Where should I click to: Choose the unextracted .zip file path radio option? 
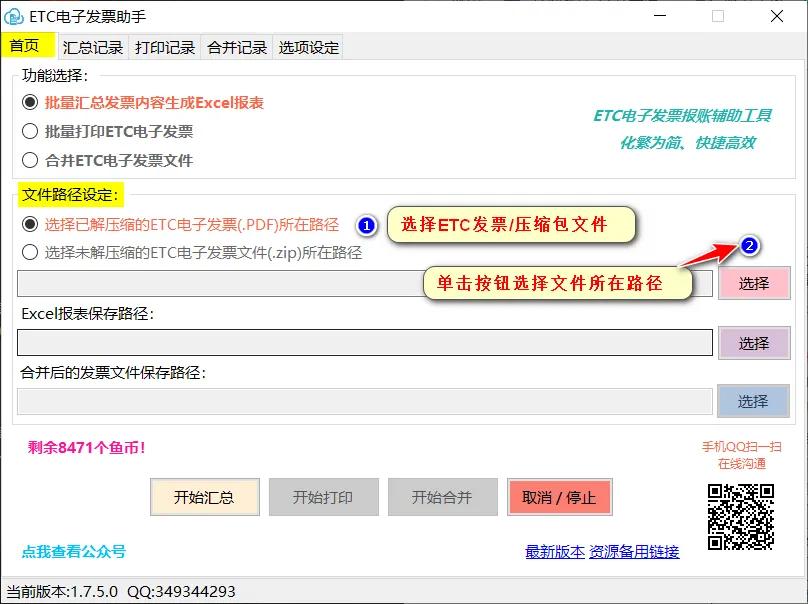coord(192,253)
